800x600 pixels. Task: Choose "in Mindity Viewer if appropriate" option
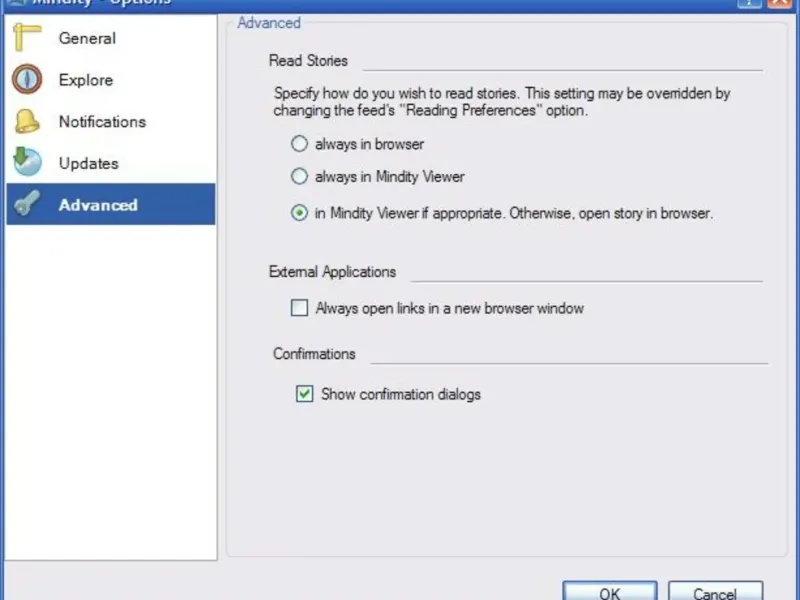299,213
